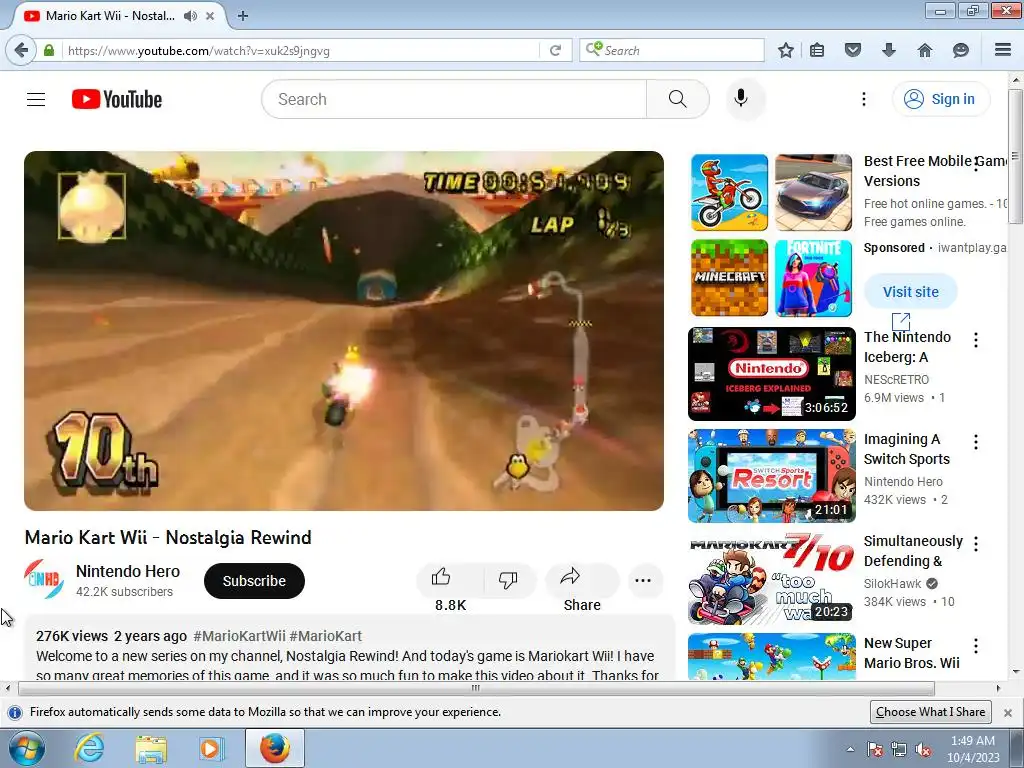Reload the page with the refresh icon
Viewport: 1024px width, 768px height.
[x=555, y=50]
